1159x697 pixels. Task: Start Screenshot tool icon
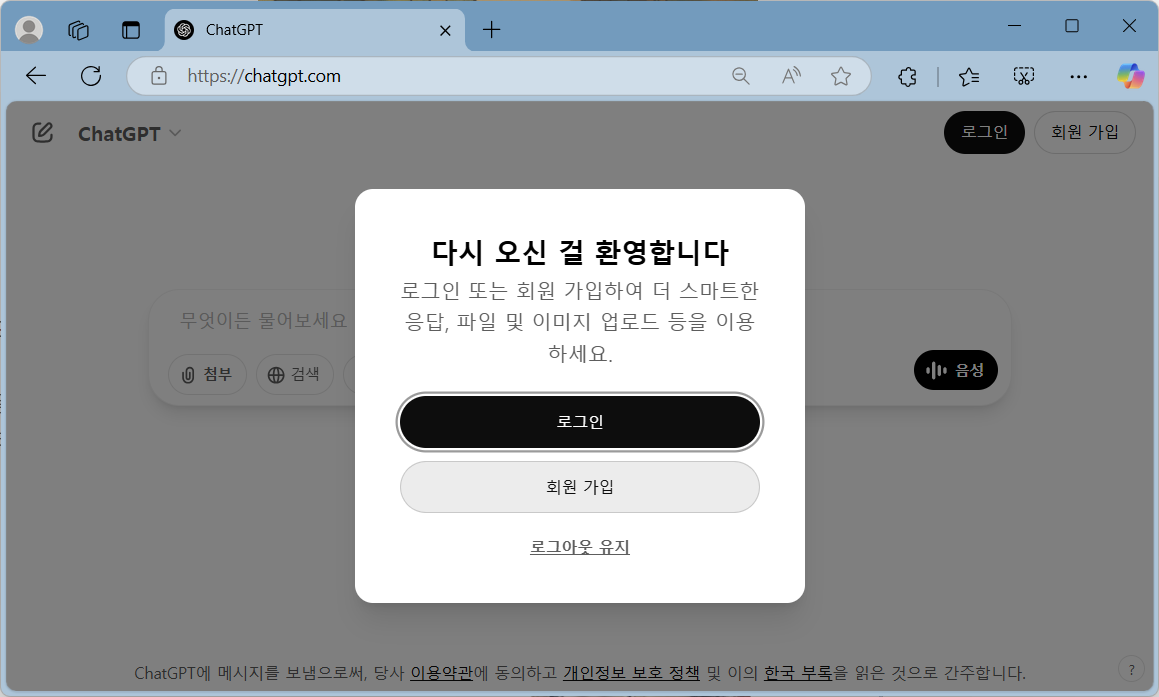[x=1024, y=76]
